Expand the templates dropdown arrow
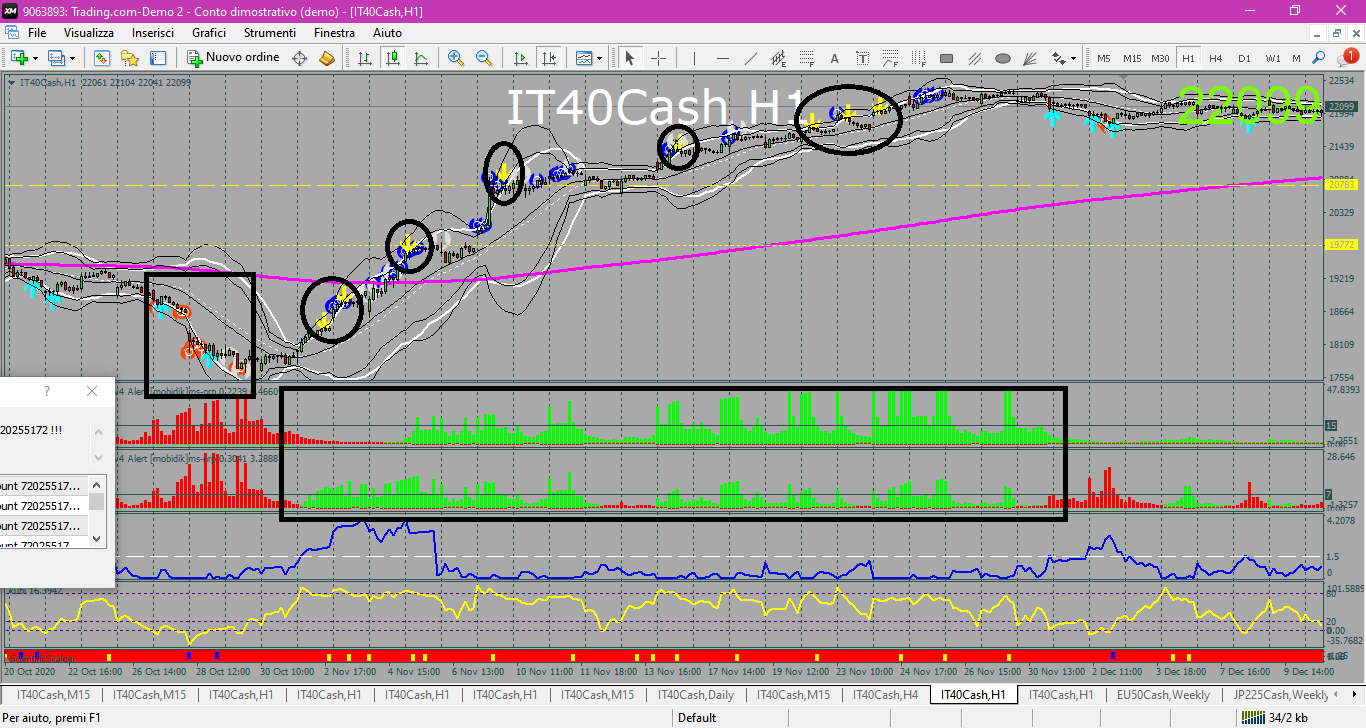 [600, 58]
